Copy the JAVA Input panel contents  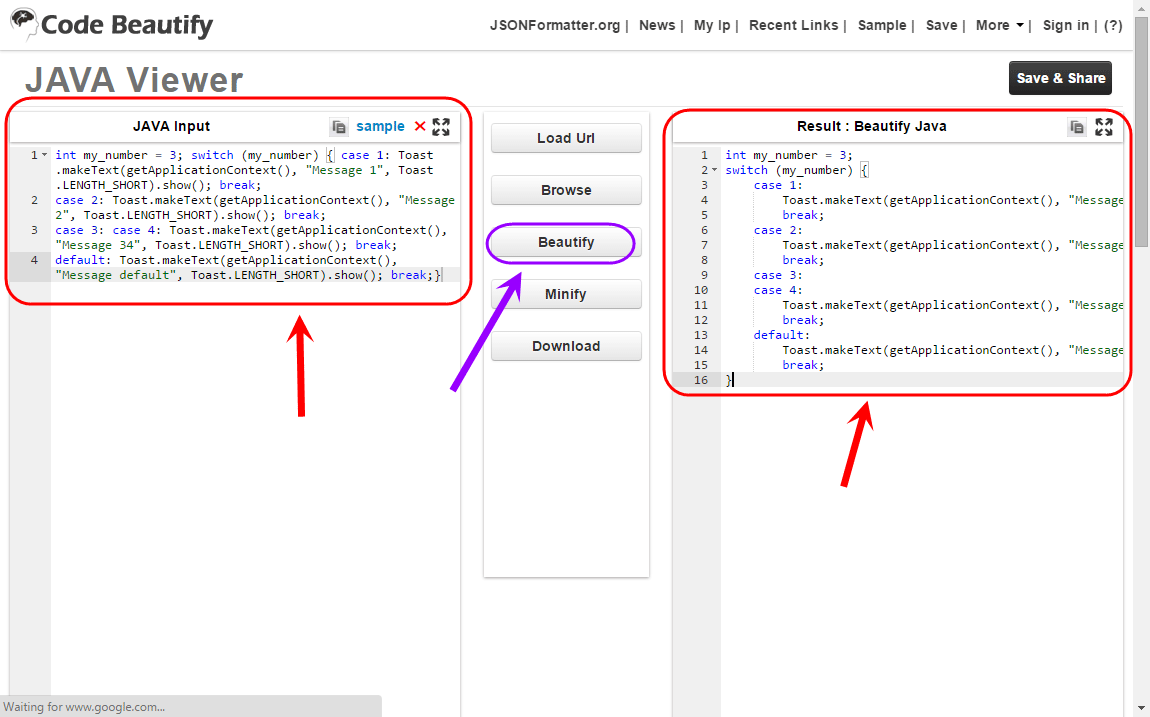(x=339, y=127)
